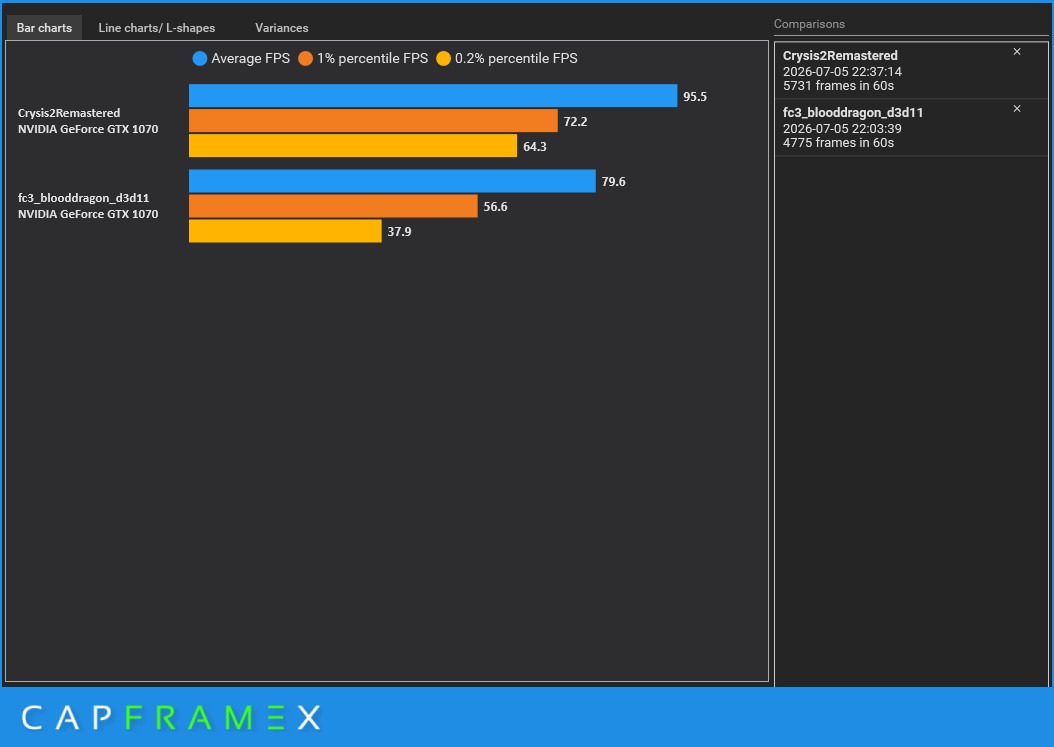
Task: Remove fc3_blooddragon_d3d11 comparison with its X
Action: tap(1016, 109)
